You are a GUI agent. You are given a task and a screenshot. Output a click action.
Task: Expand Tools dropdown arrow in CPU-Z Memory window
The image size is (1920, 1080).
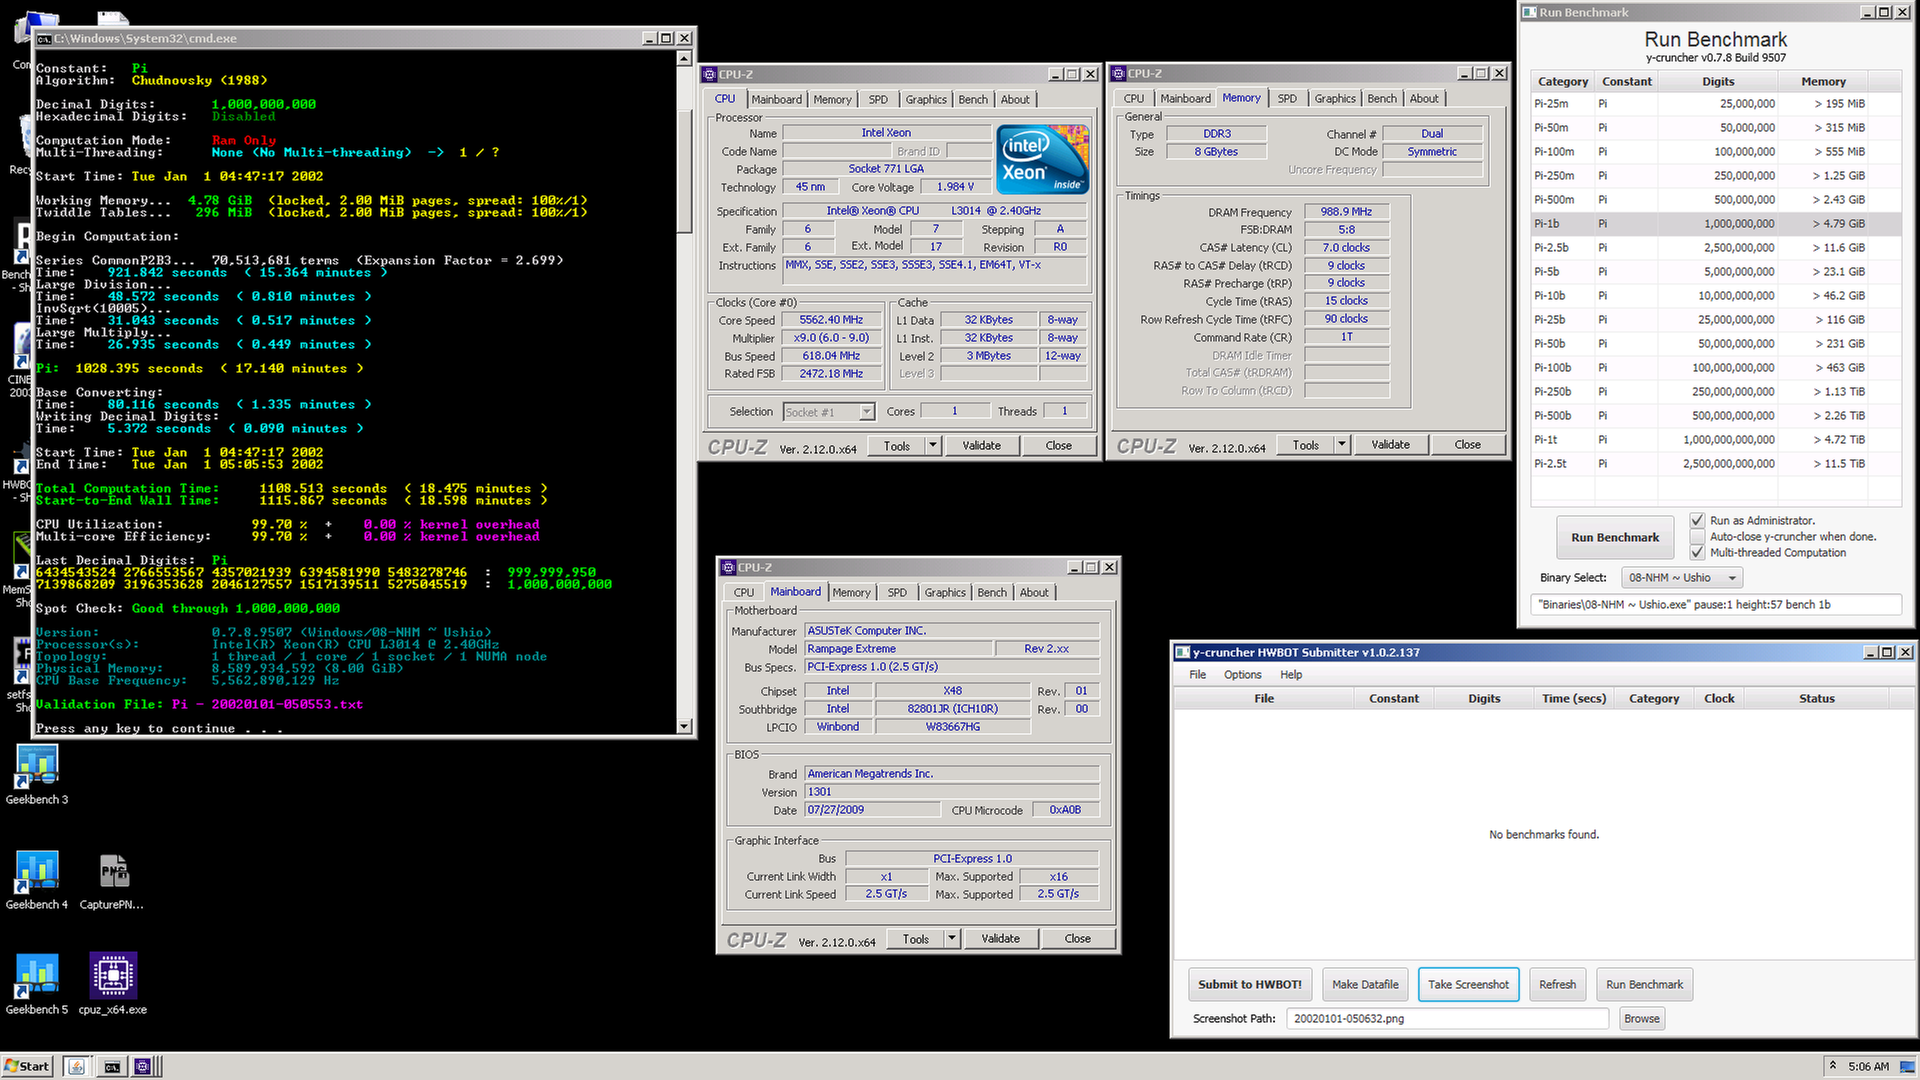pos(1342,445)
